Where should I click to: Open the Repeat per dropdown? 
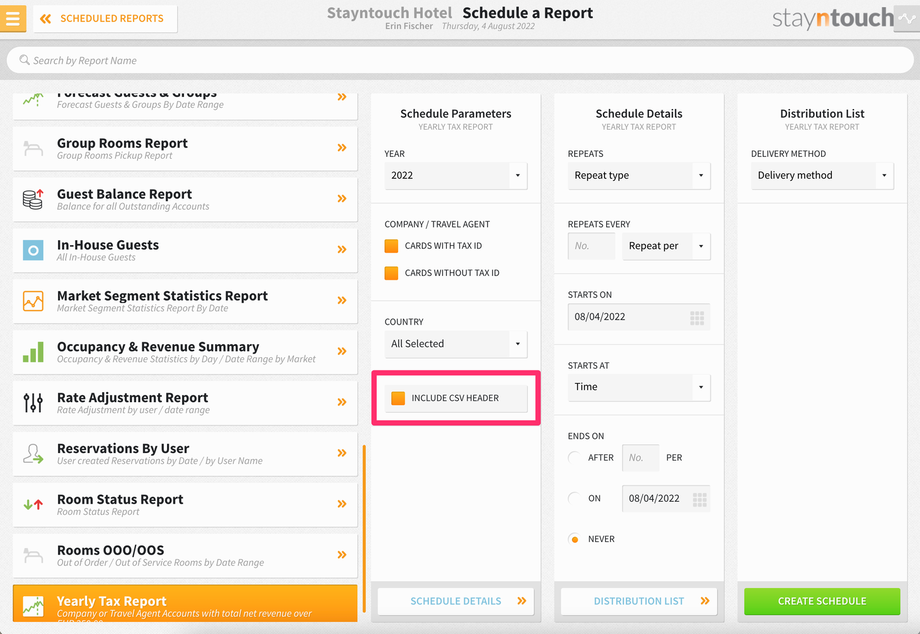coord(666,246)
